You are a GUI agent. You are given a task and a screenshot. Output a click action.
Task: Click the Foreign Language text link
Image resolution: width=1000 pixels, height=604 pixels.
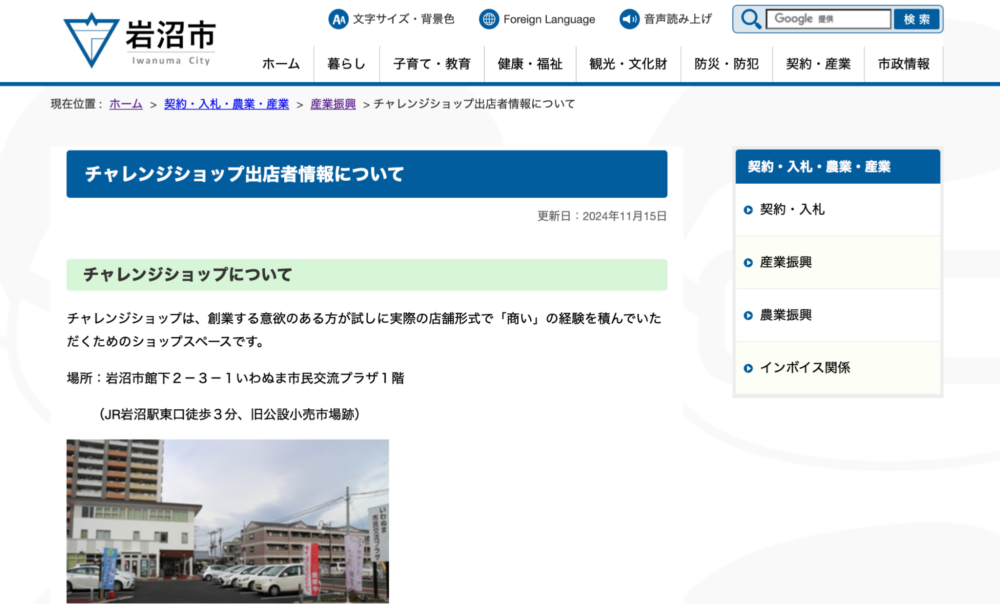point(549,19)
